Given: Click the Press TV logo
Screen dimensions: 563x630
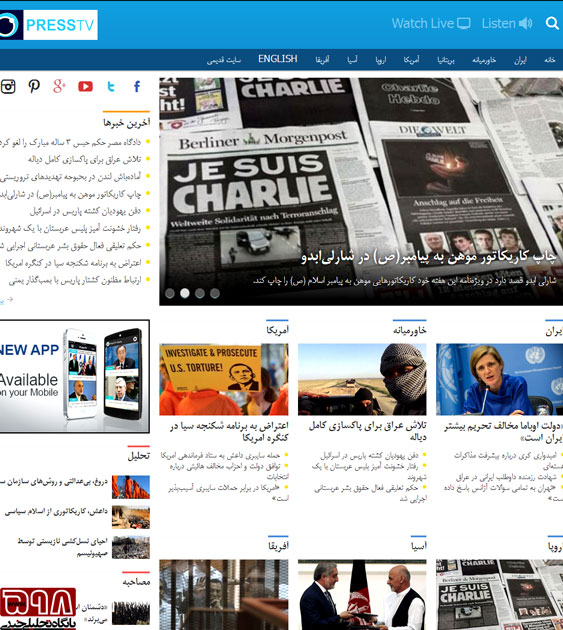Looking at the screenshot, I should [49, 25].
